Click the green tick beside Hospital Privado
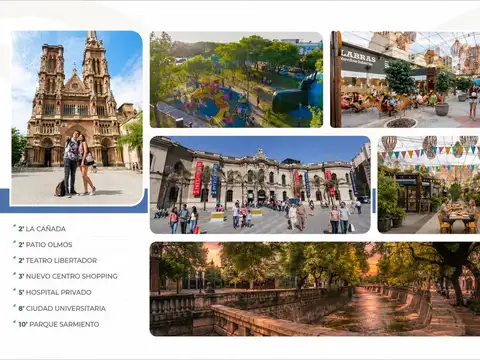This screenshot has width=480, height=360. (14, 290)
